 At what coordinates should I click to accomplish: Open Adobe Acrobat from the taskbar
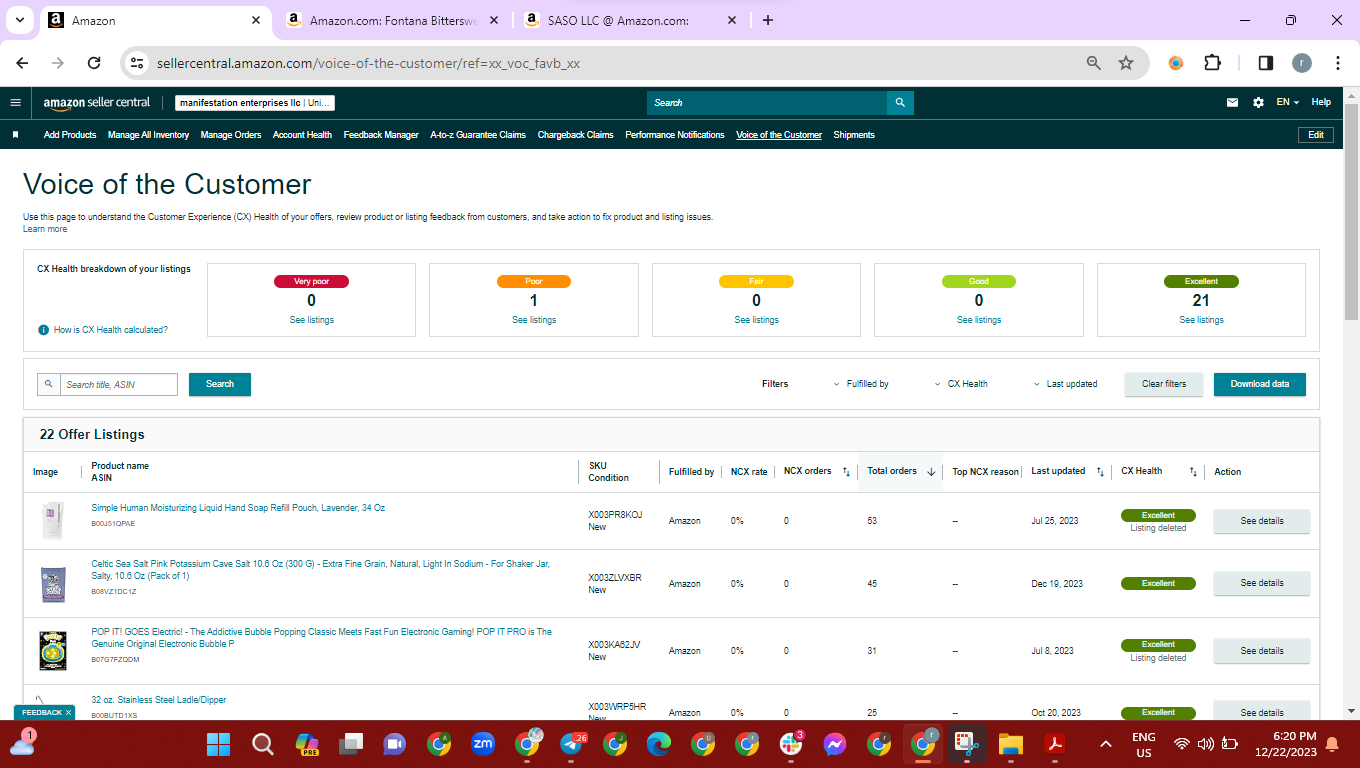tap(1055, 744)
